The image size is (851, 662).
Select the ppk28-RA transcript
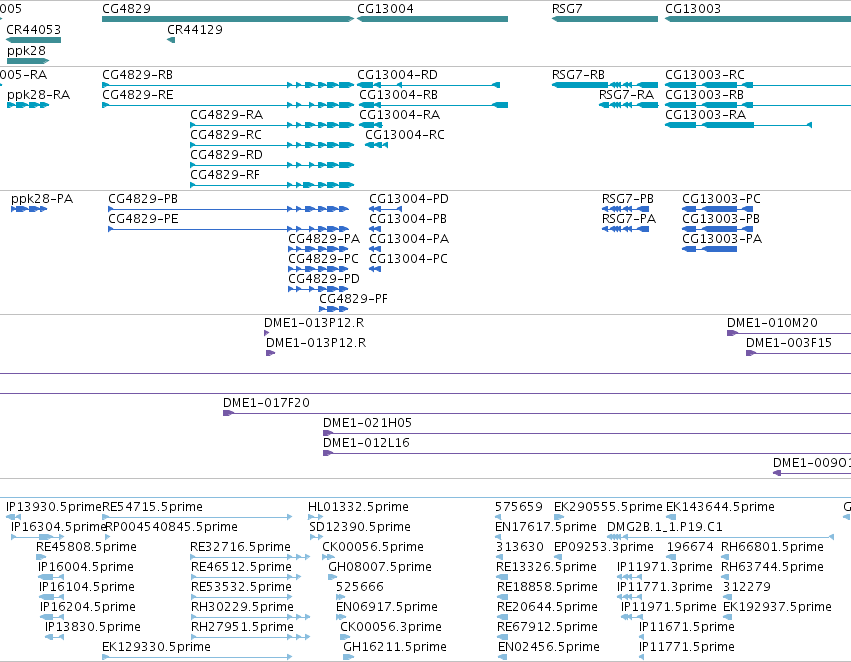pos(39,95)
